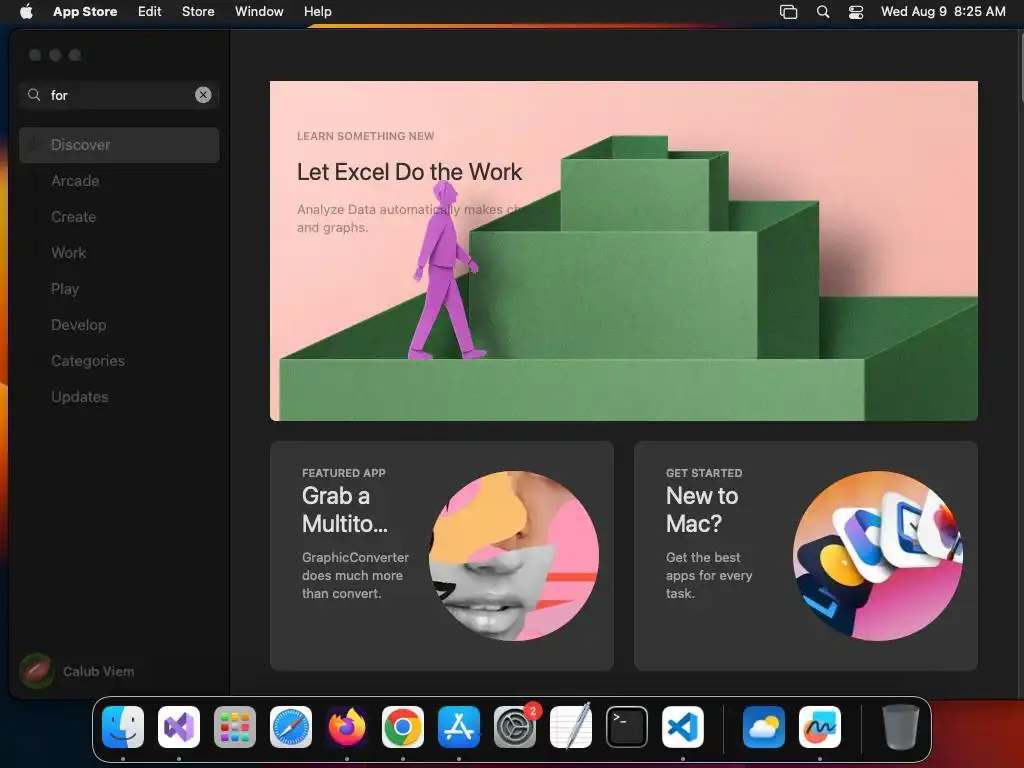Clear the search field with the X button
This screenshot has width=1024, height=768.
[x=203, y=95]
